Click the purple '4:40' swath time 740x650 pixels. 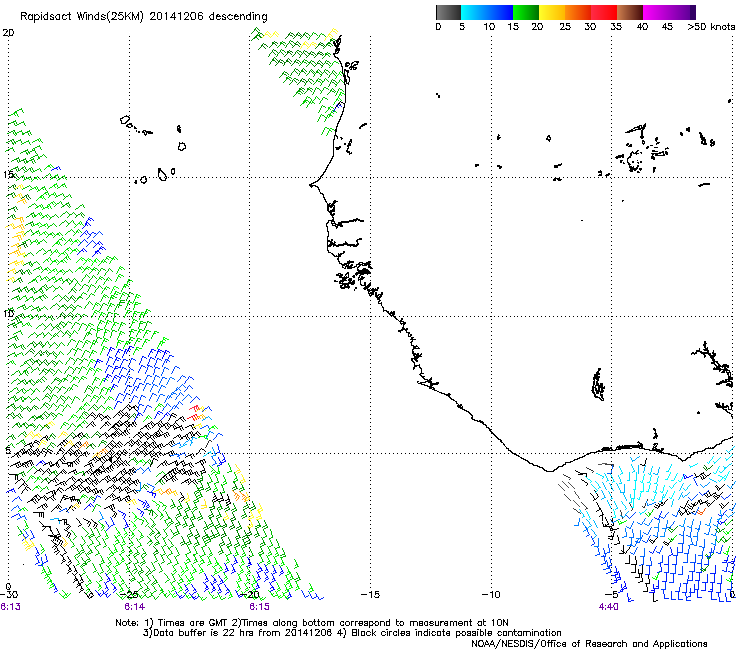point(608,607)
